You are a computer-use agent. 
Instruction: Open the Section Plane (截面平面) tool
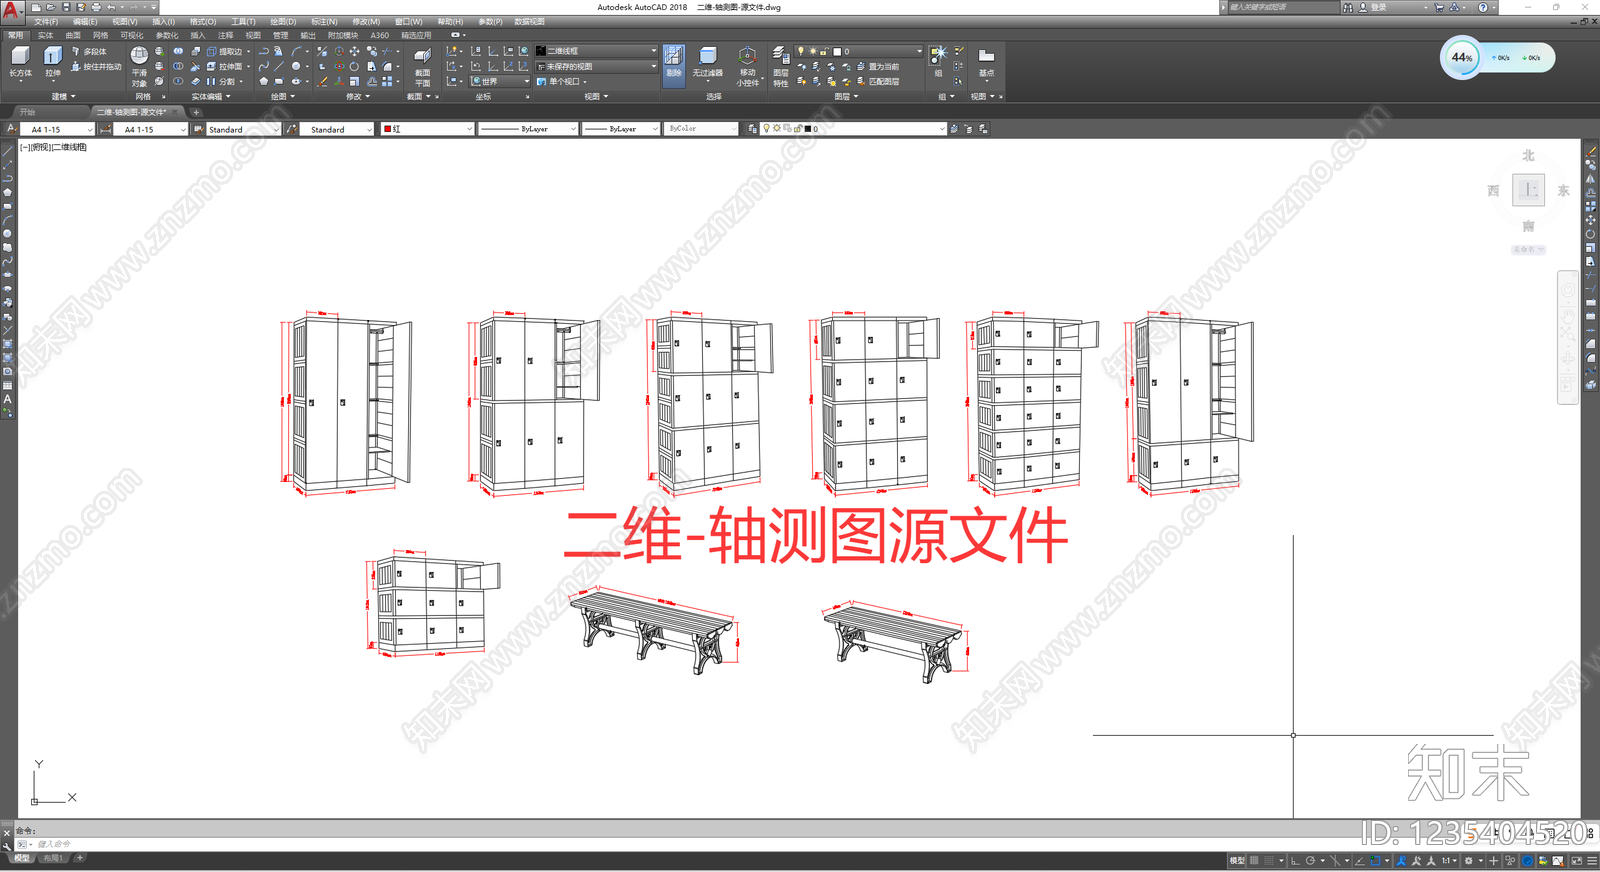click(422, 67)
